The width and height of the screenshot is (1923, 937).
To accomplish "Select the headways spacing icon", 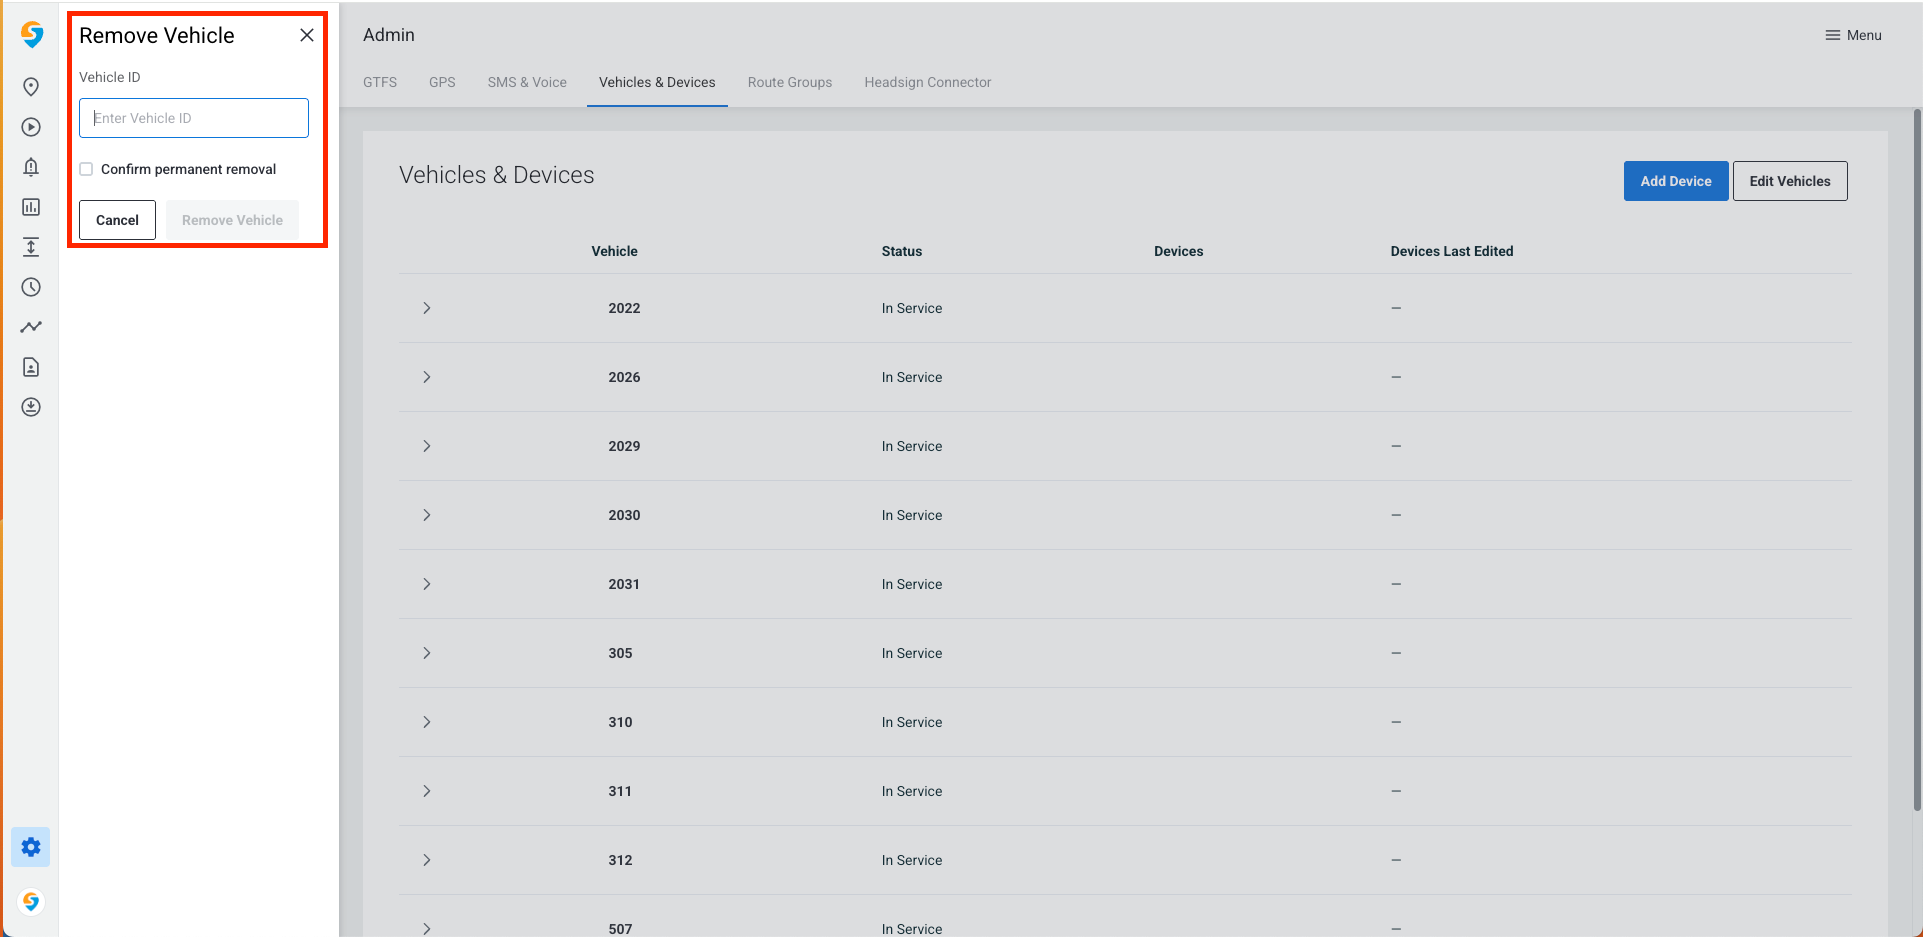I will (x=30, y=247).
